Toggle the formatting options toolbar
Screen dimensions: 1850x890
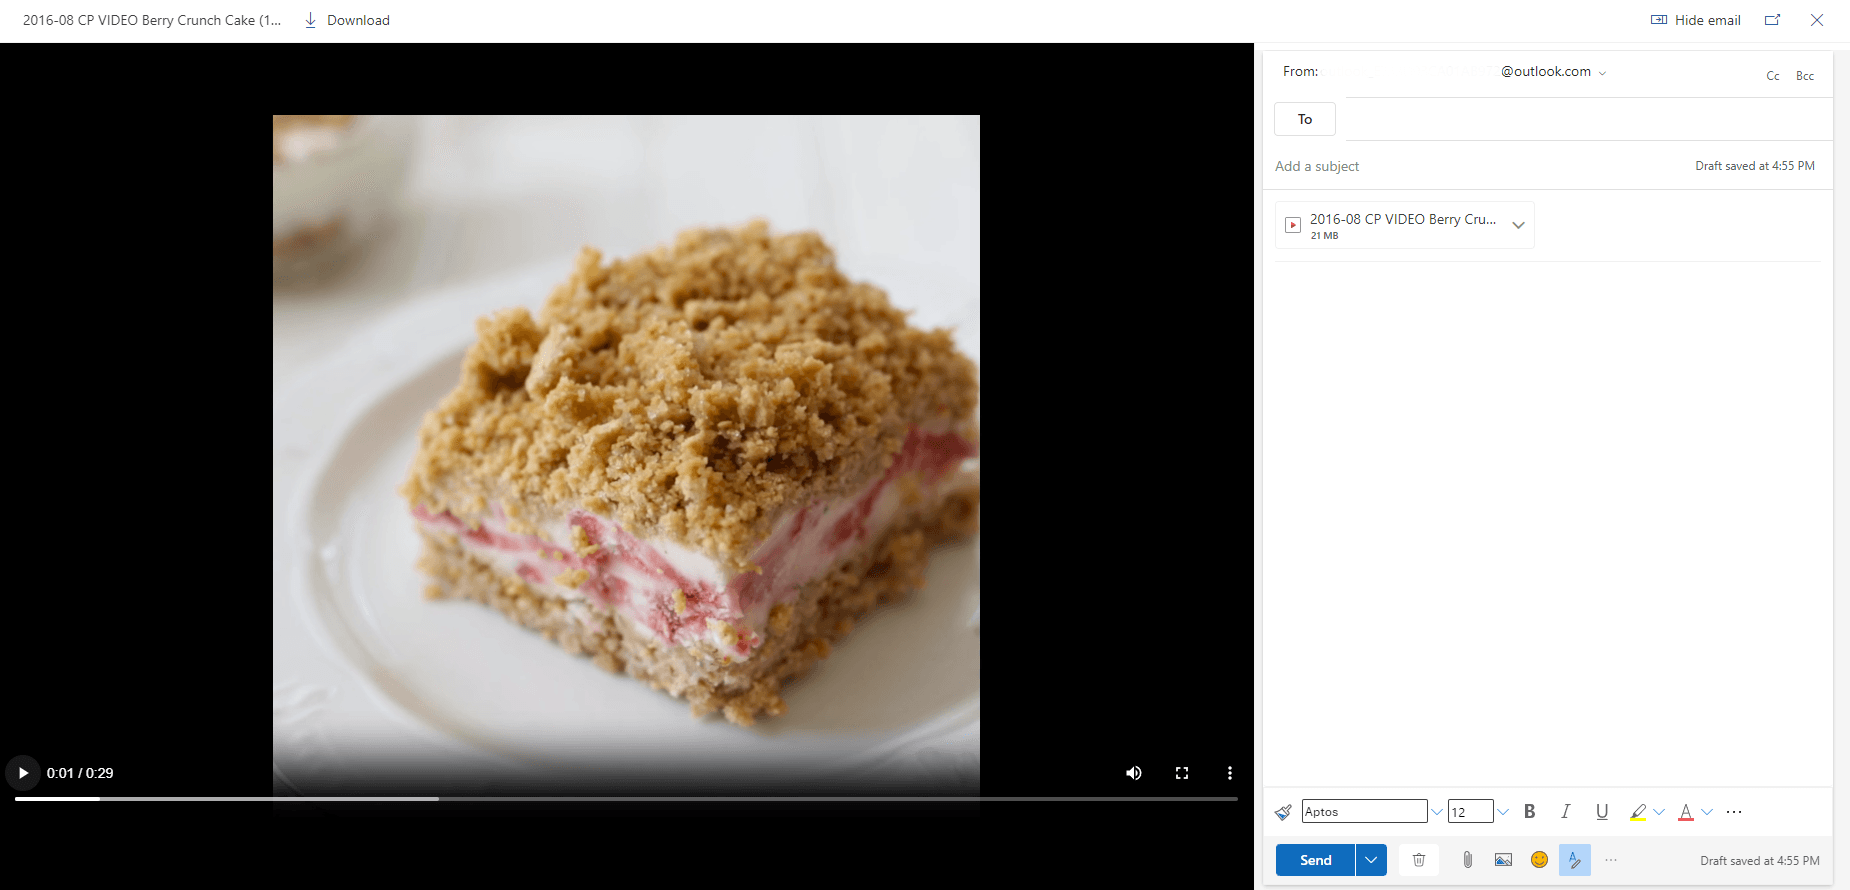tap(1574, 860)
